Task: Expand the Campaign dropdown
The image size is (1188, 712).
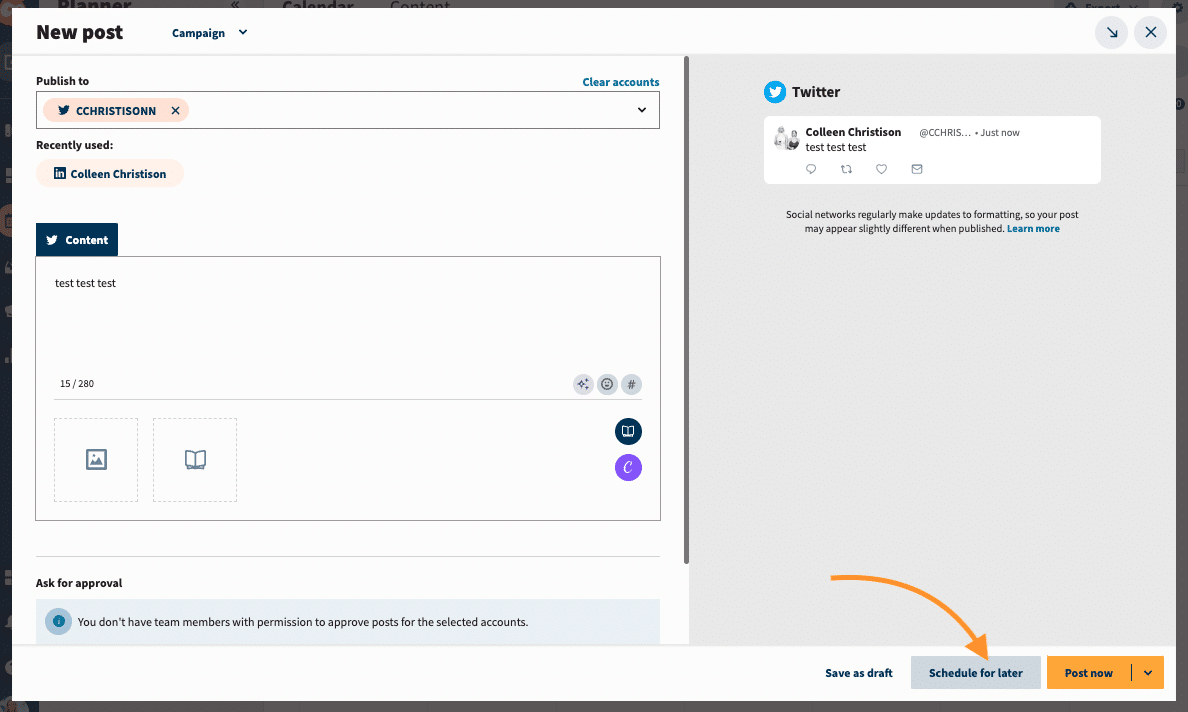Action: [210, 33]
